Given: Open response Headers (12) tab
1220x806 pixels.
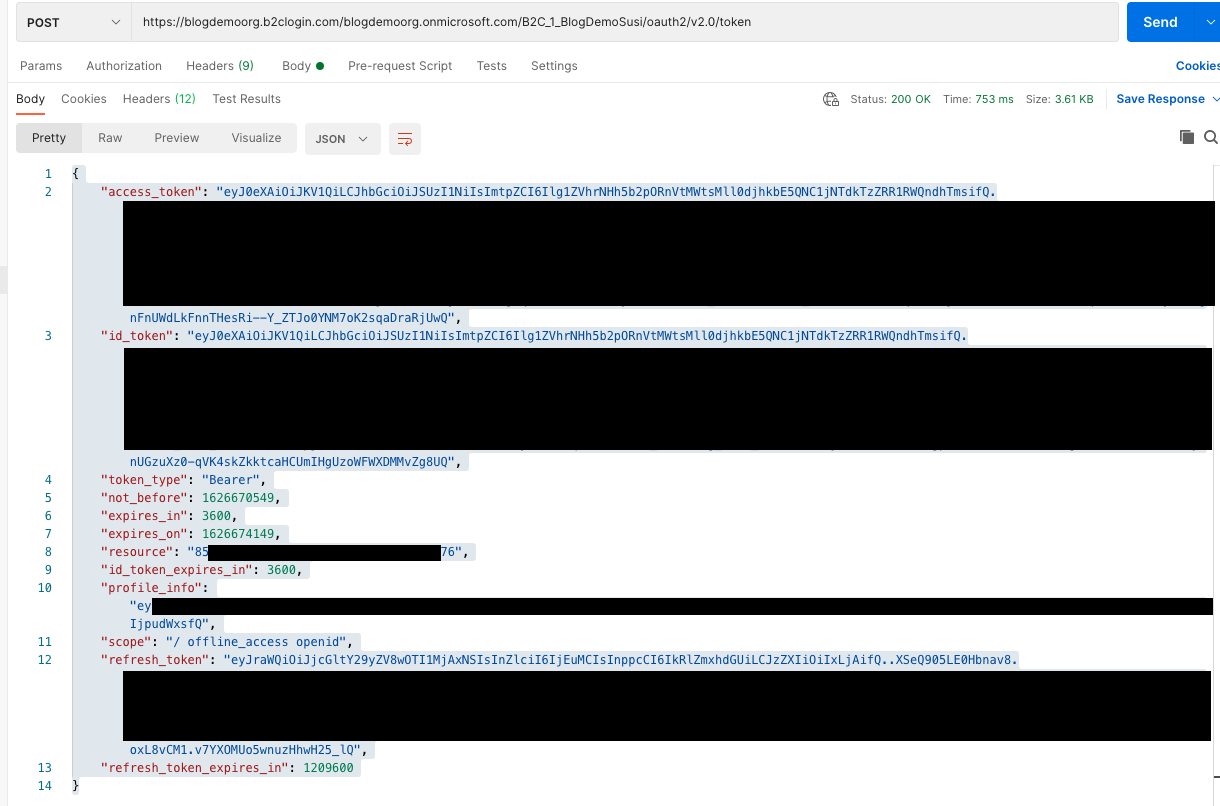Looking at the screenshot, I should [x=159, y=99].
